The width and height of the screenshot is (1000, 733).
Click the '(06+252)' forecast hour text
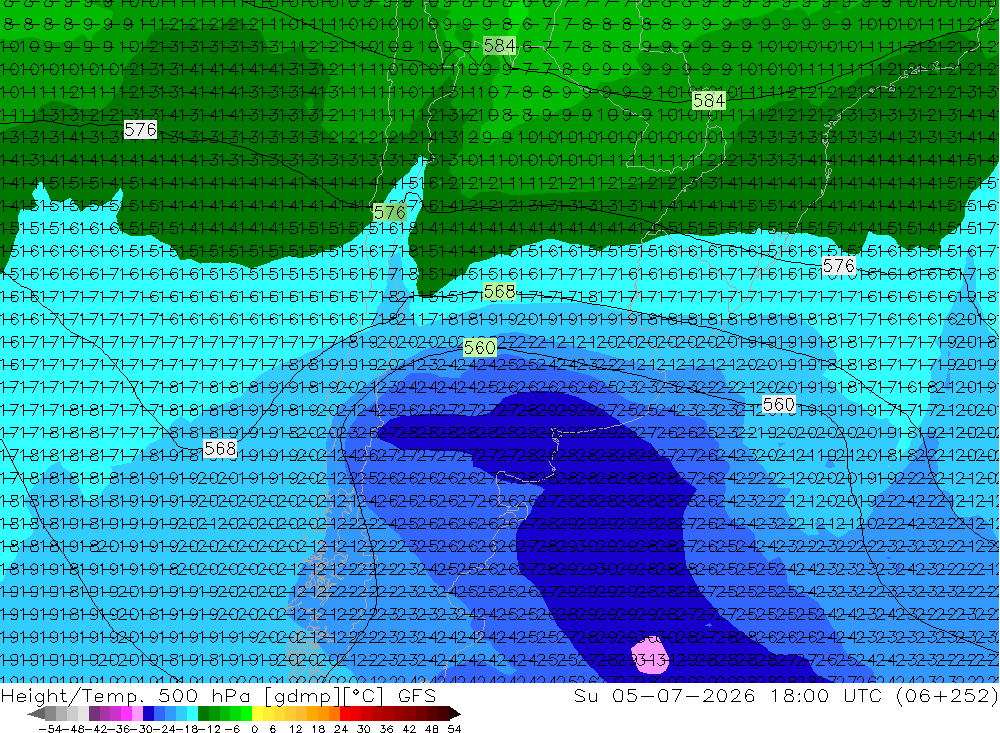pos(947,696)
